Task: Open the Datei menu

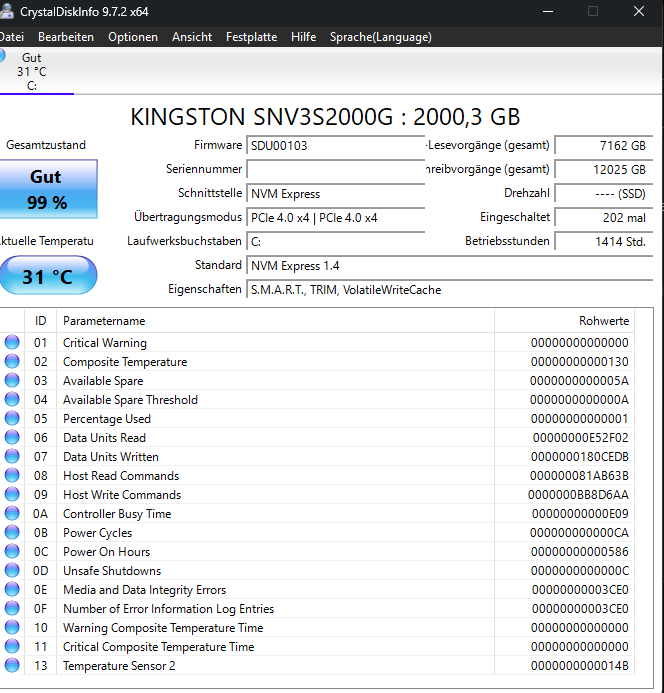Action: click(11, 37)
